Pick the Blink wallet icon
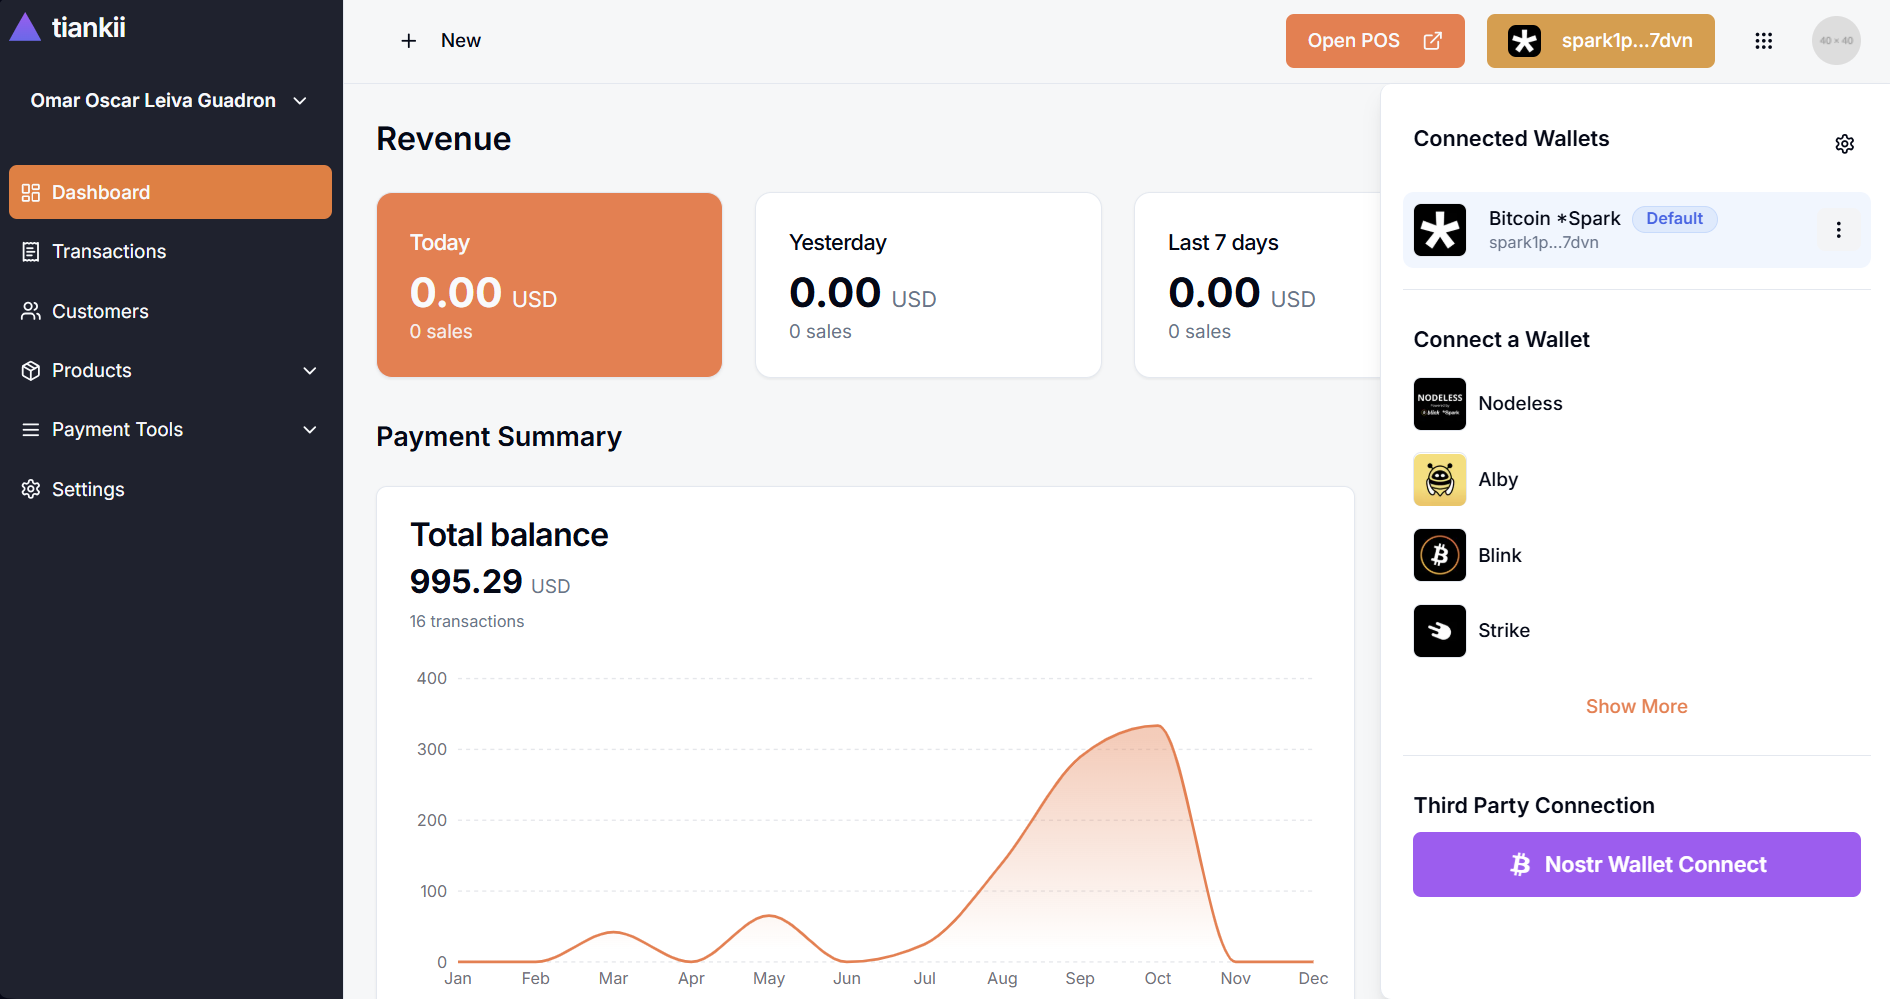Viewport: 1890px width, 999px height. (1439, 555)
